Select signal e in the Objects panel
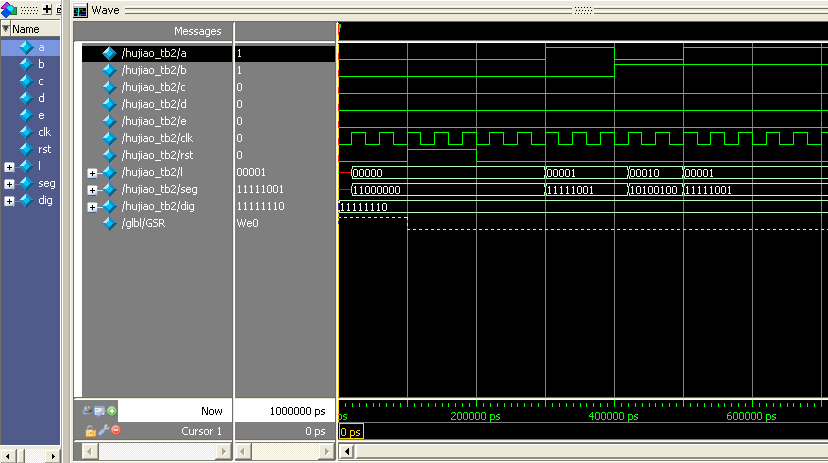828x463 pixels. (41, 115)
